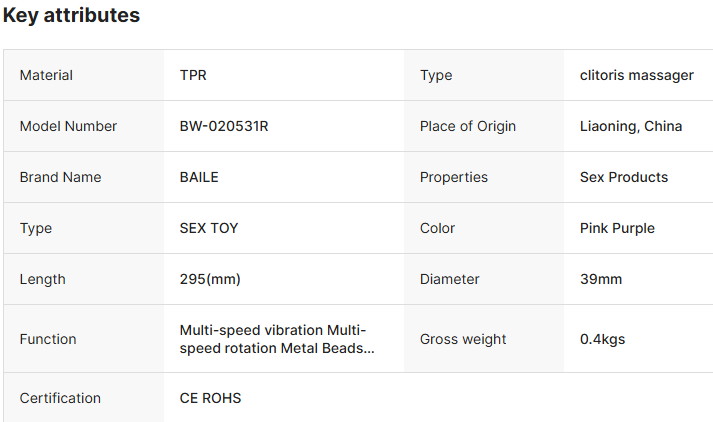Image resolution: width=713 pixels, height=422 pixels.
Task: Select the BAILE brand value
Action: pos(199,177)
